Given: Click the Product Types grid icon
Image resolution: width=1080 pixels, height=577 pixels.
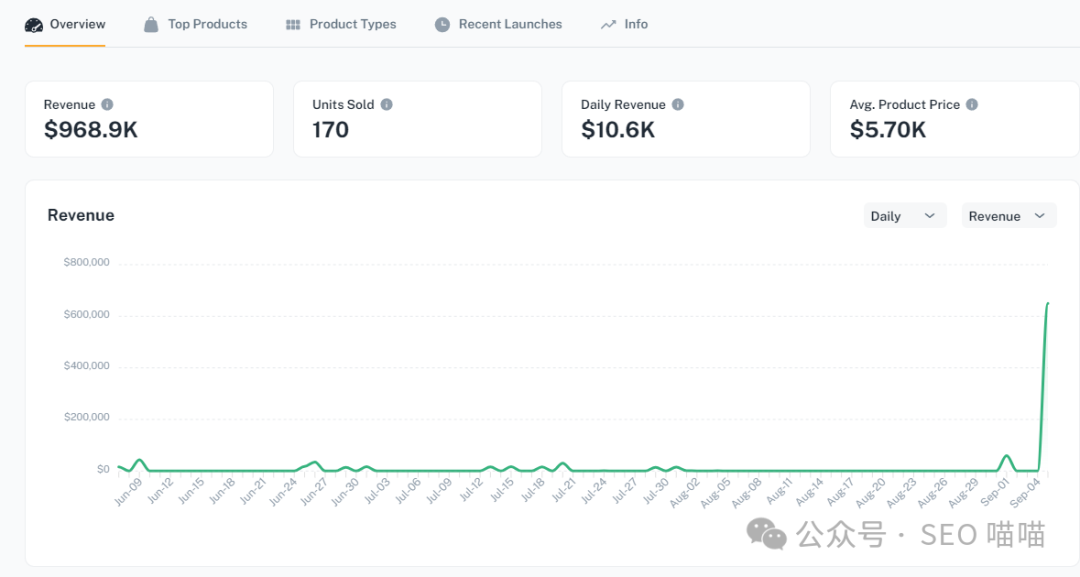Looking at the screenshot, I should (x=293, y=24).
